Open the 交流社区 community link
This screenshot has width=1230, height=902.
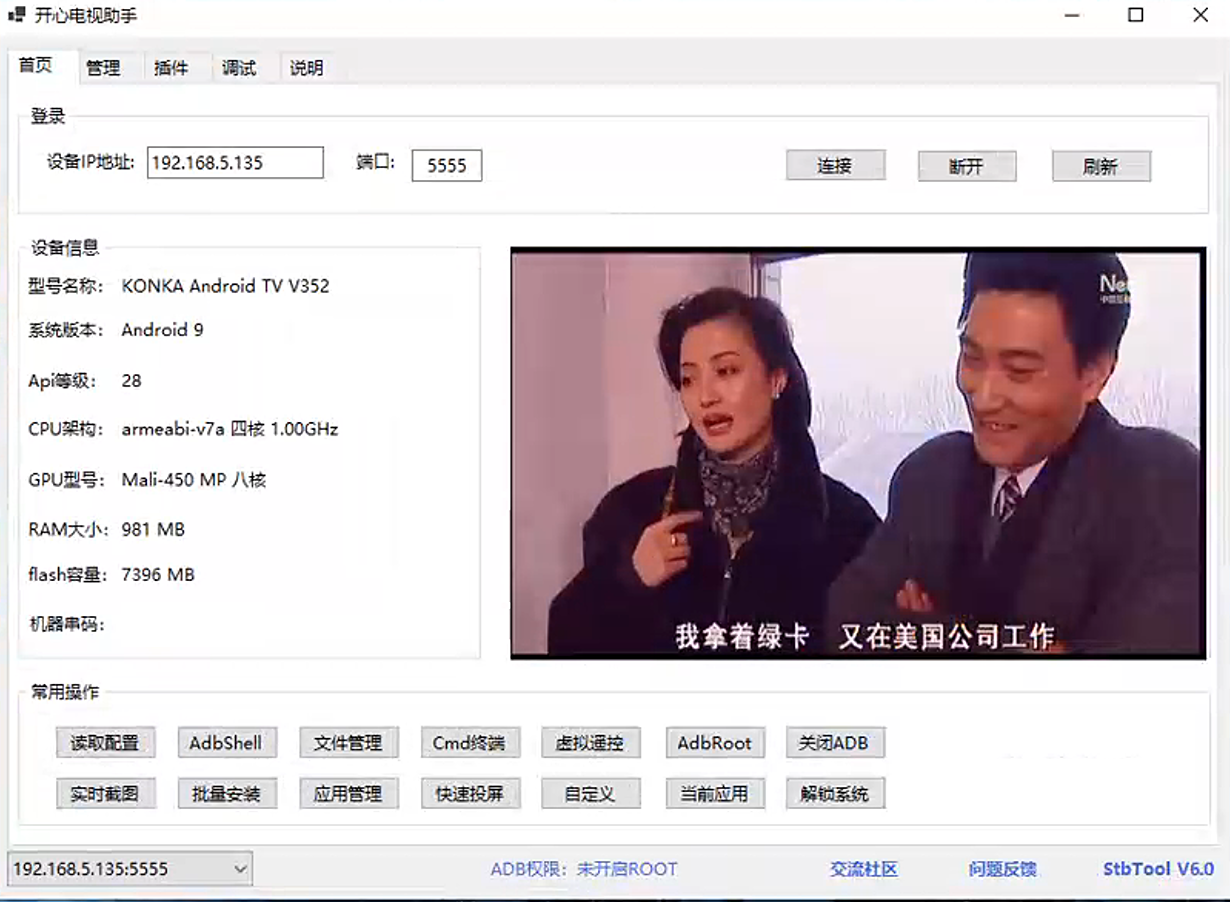click(x=864, y=869)
